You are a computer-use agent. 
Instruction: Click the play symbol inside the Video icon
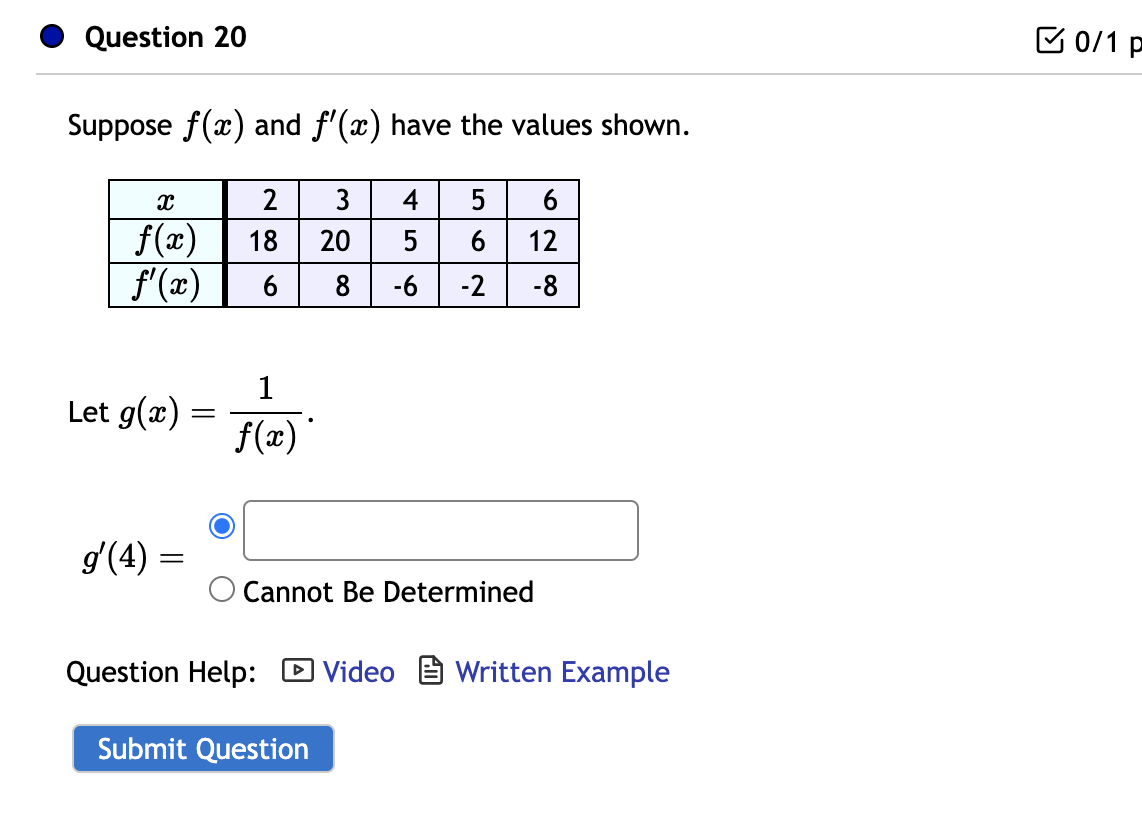point(297,671)
